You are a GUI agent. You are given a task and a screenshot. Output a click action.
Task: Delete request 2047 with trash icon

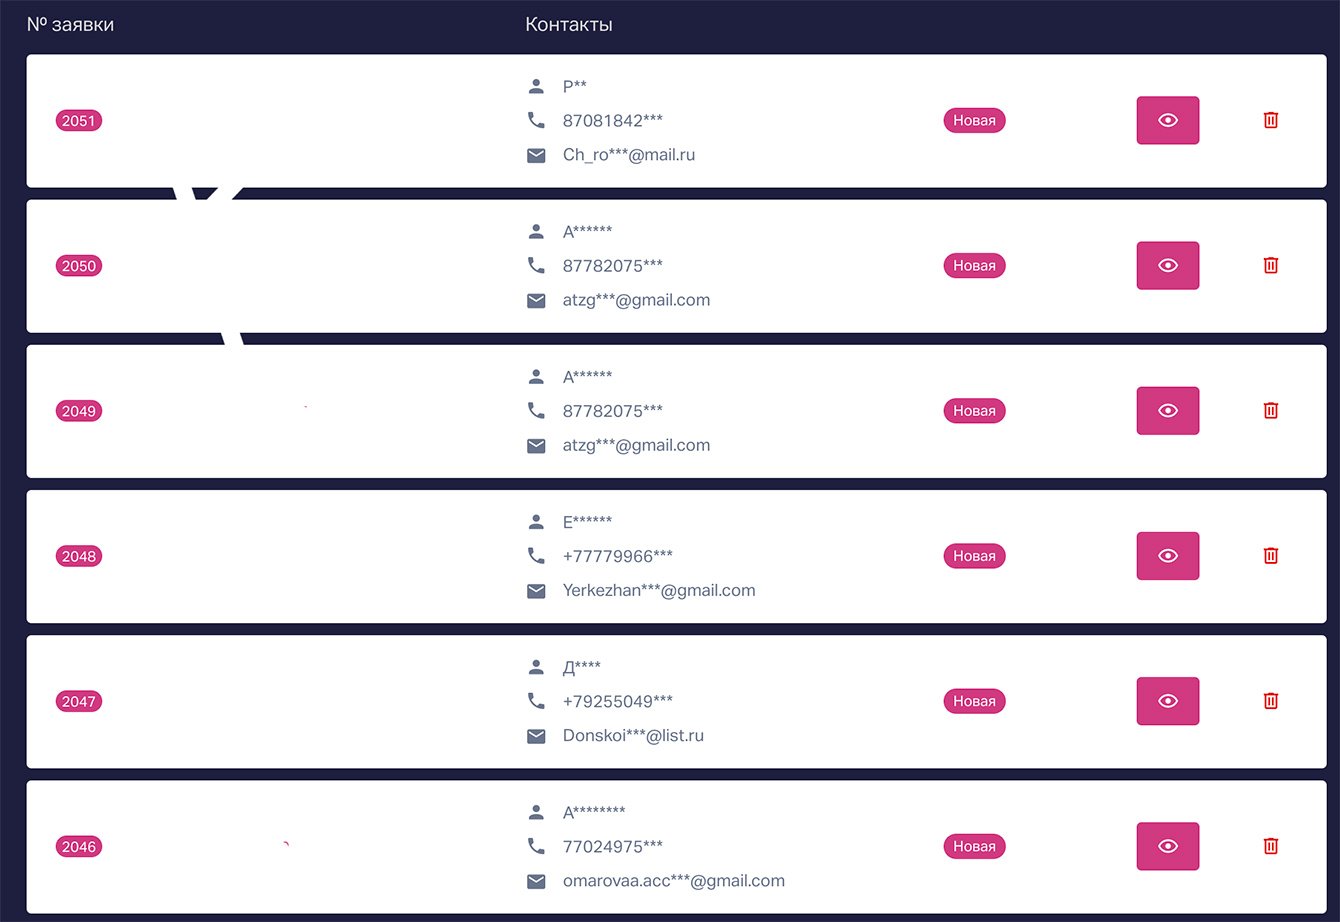point(1270,701)
